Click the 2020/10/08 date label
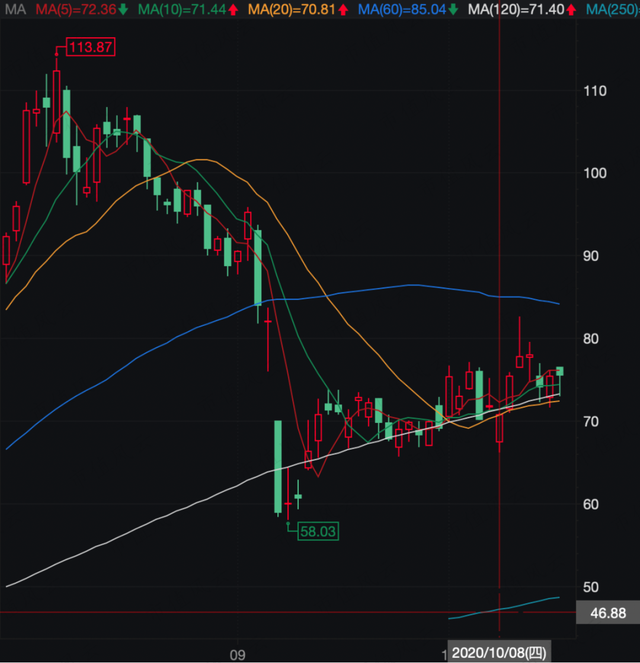The image size is (640, 663). coord(499,653)
